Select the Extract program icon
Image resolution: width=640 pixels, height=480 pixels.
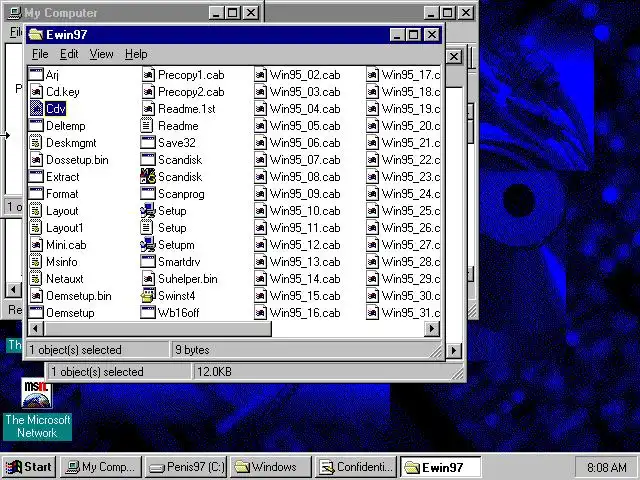pyautogui.click(x=36, y=177)
